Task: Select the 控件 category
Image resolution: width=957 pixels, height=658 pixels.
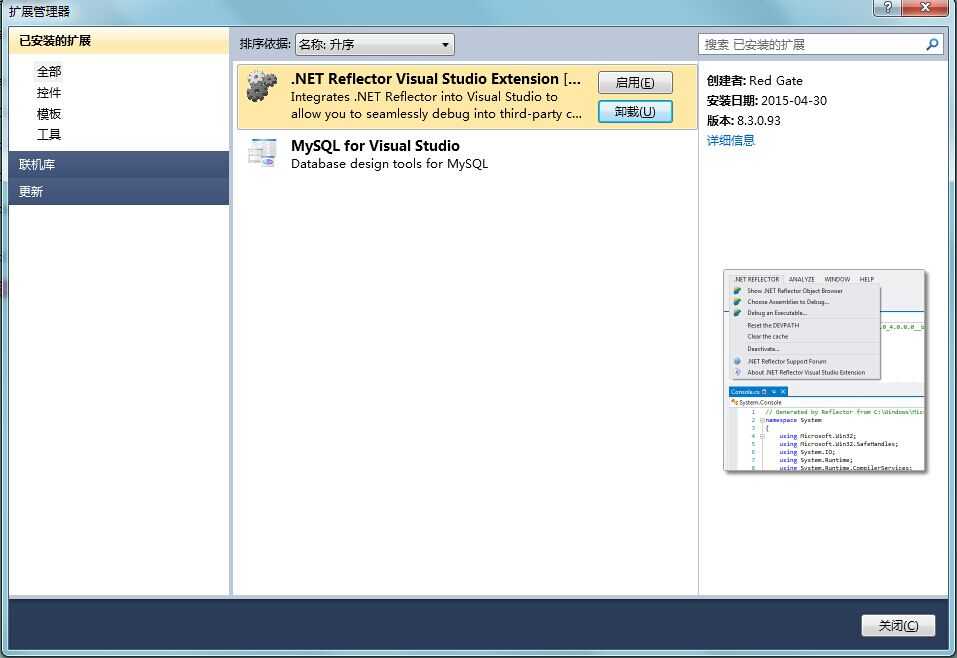Action: coord(49,93)
